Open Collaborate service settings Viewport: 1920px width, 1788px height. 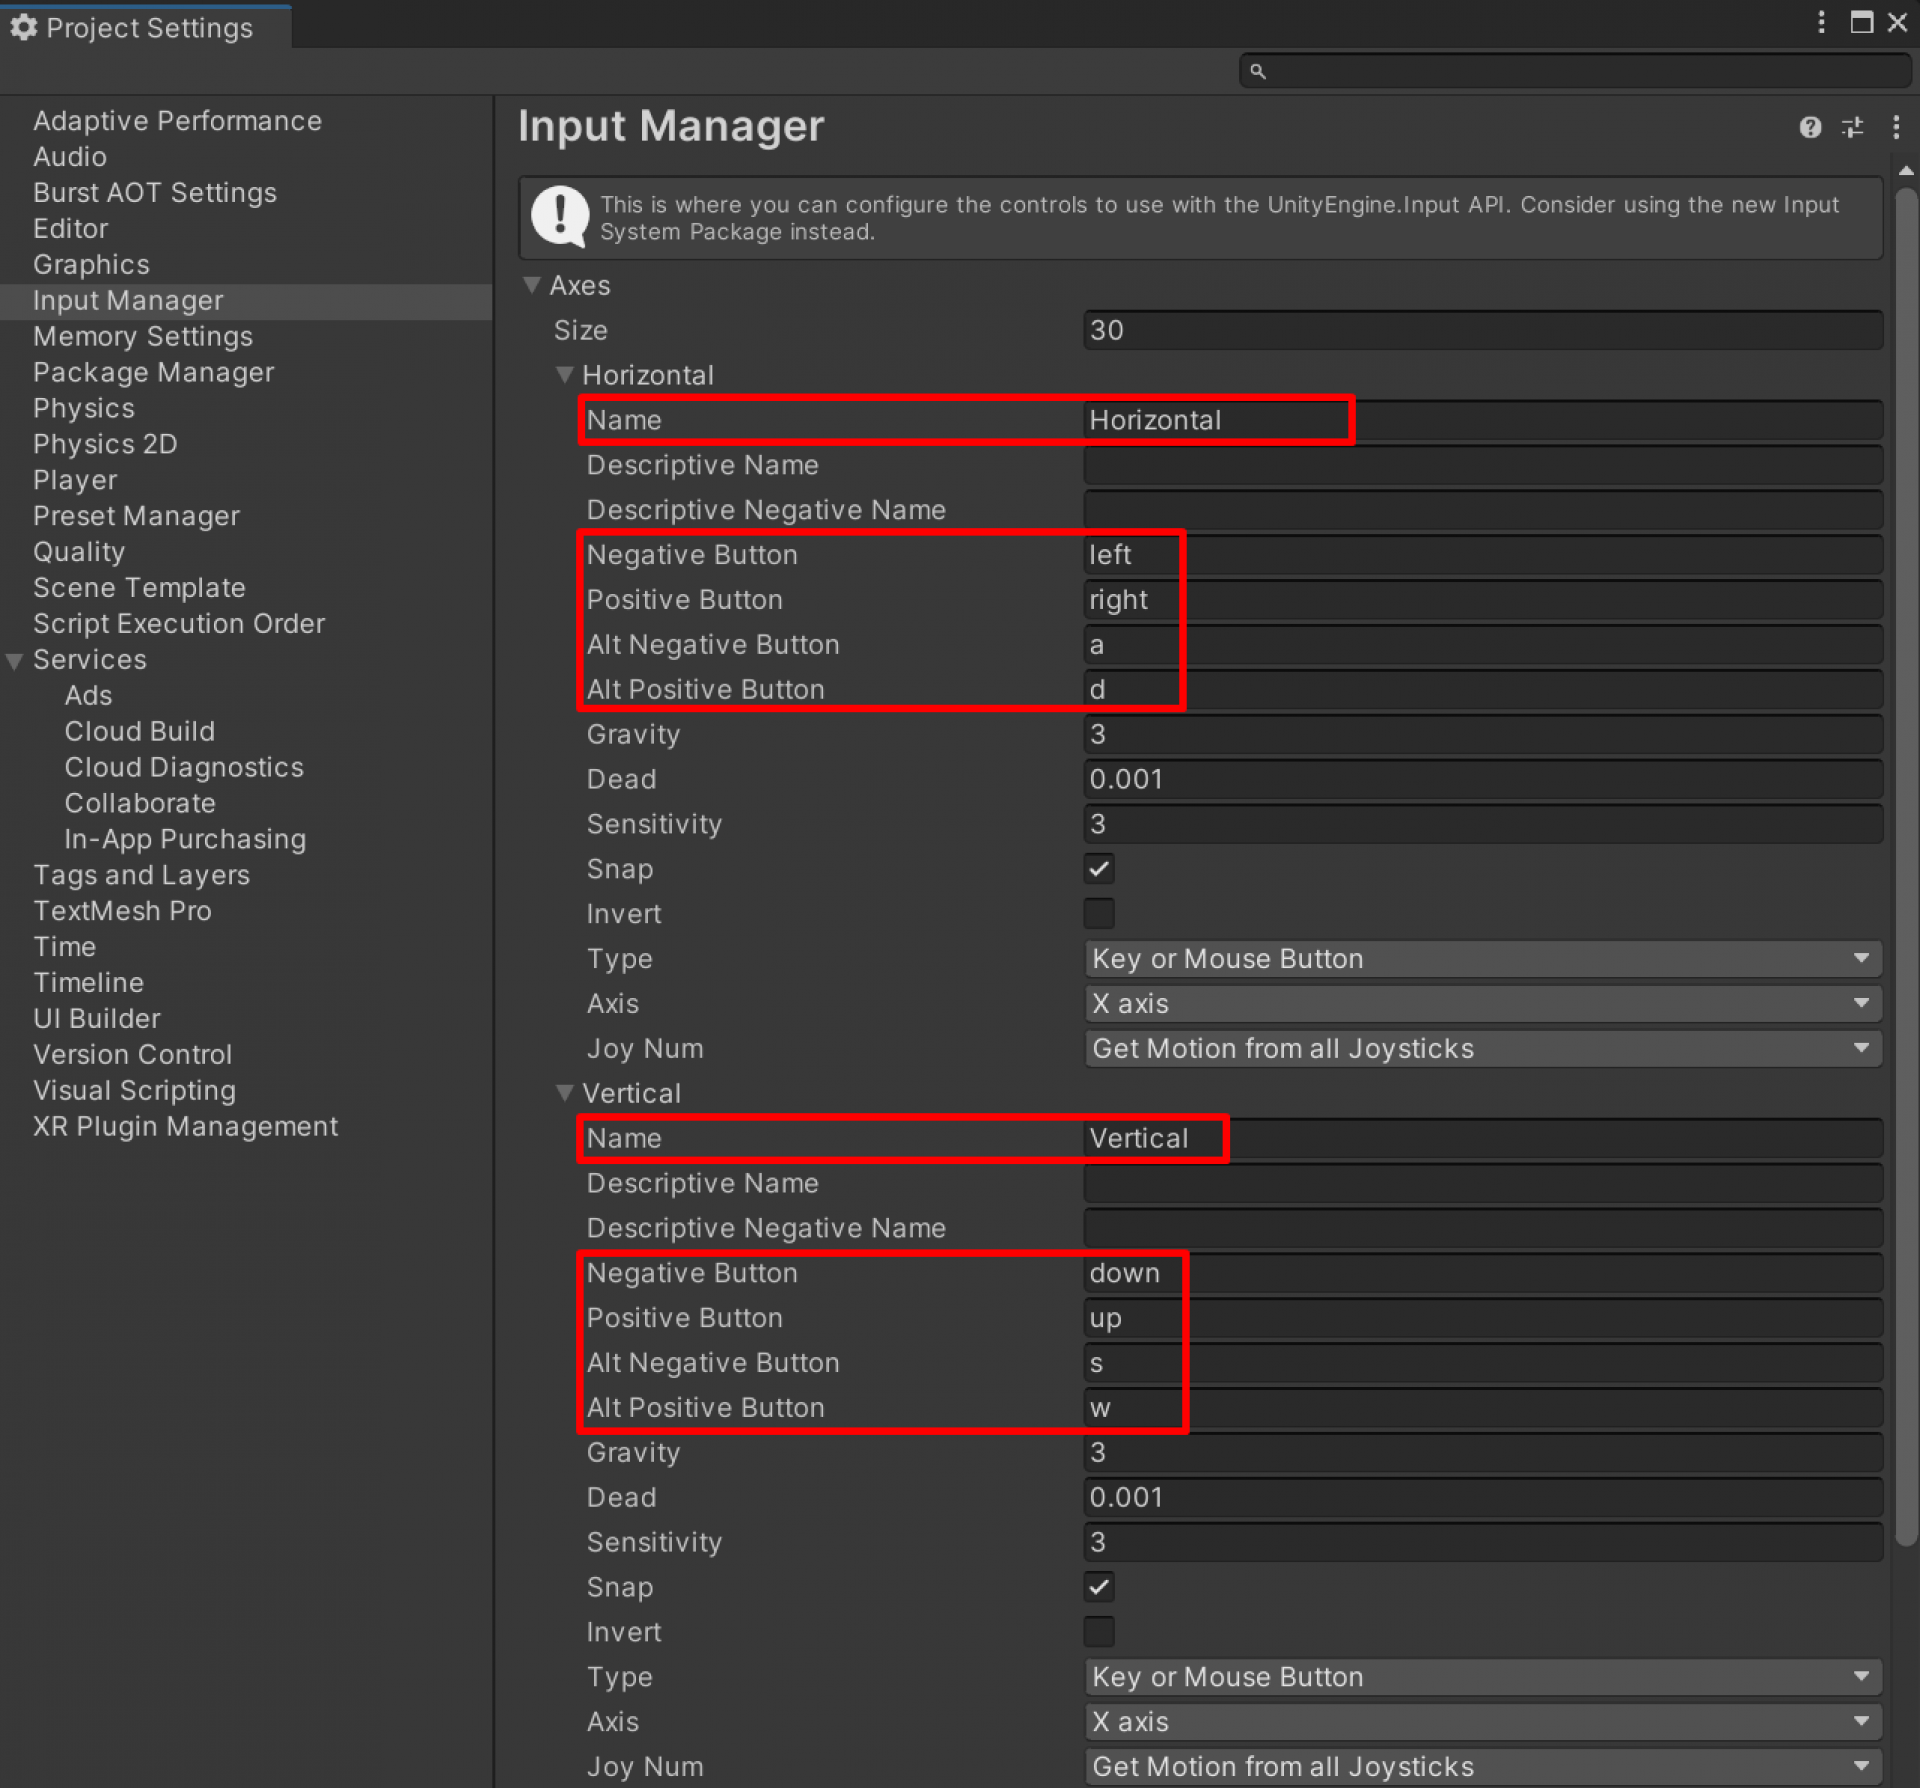(x=140, y=804)
